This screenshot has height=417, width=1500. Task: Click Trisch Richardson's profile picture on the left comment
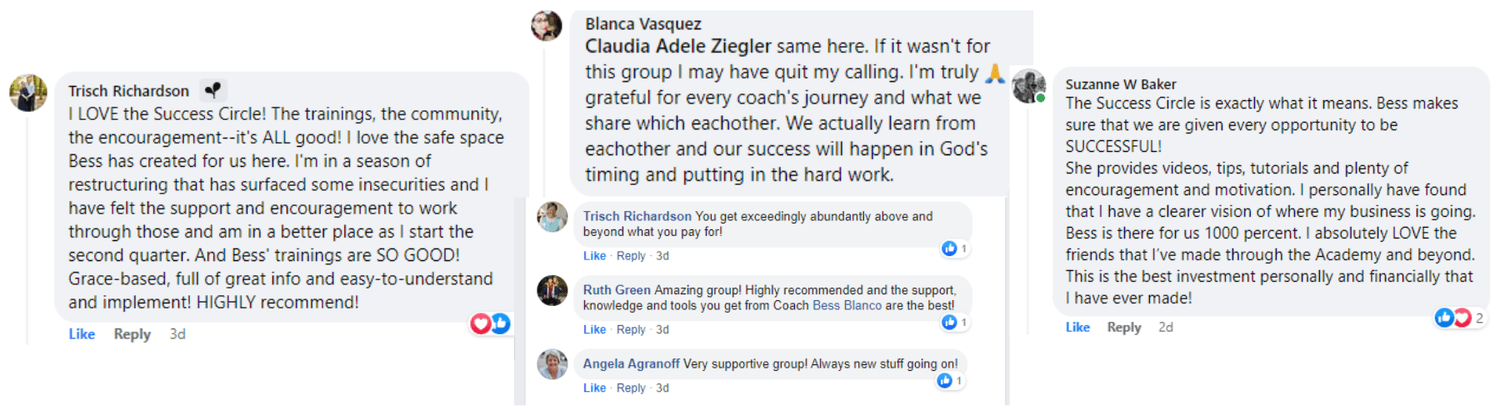28,92
